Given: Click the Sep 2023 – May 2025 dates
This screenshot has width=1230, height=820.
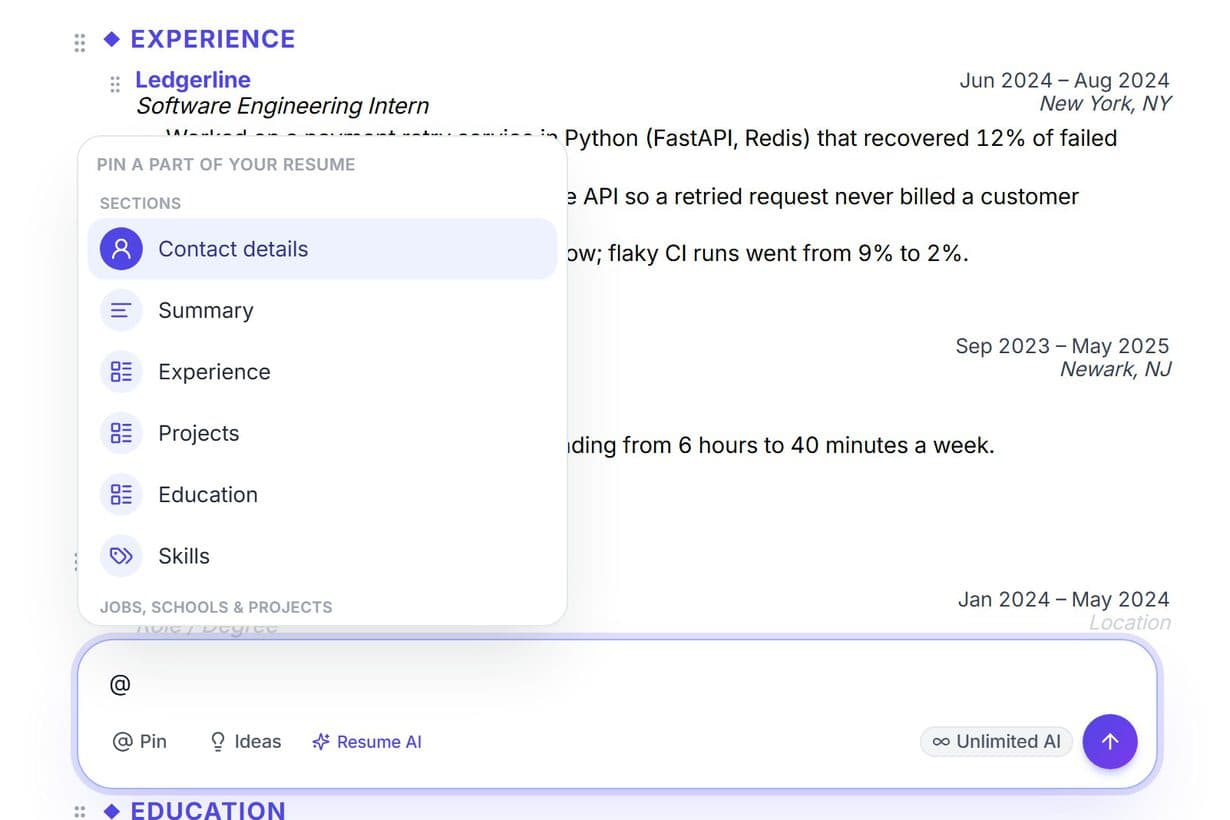Looking at the screenshot, I should [x=1062, y=346].
